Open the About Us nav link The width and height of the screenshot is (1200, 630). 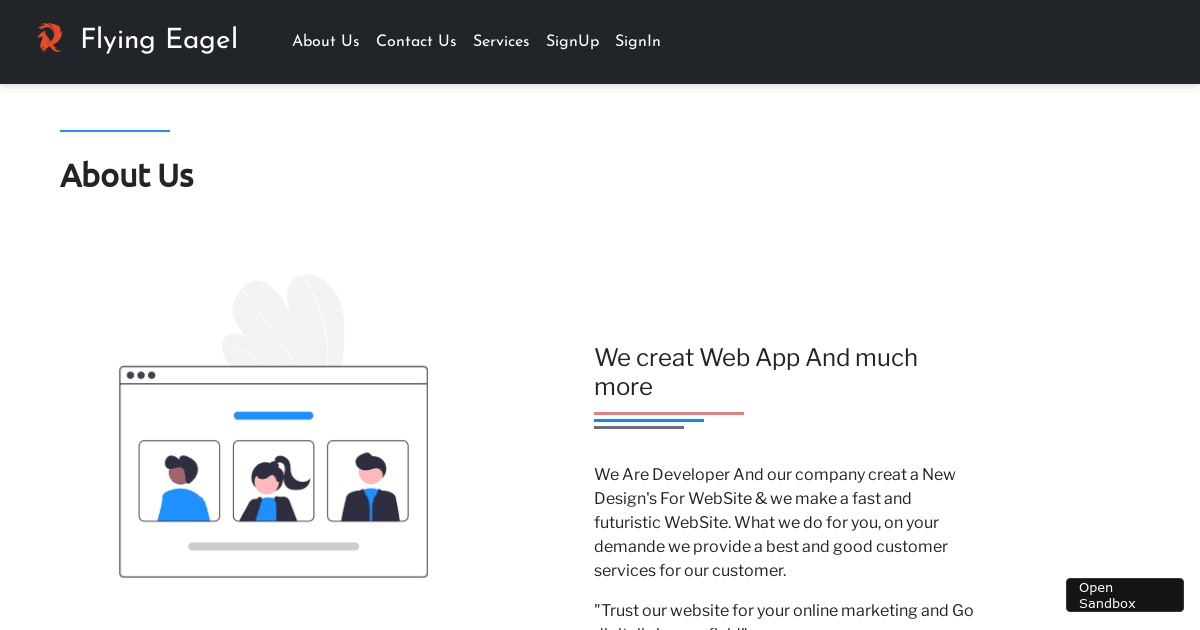325,41
